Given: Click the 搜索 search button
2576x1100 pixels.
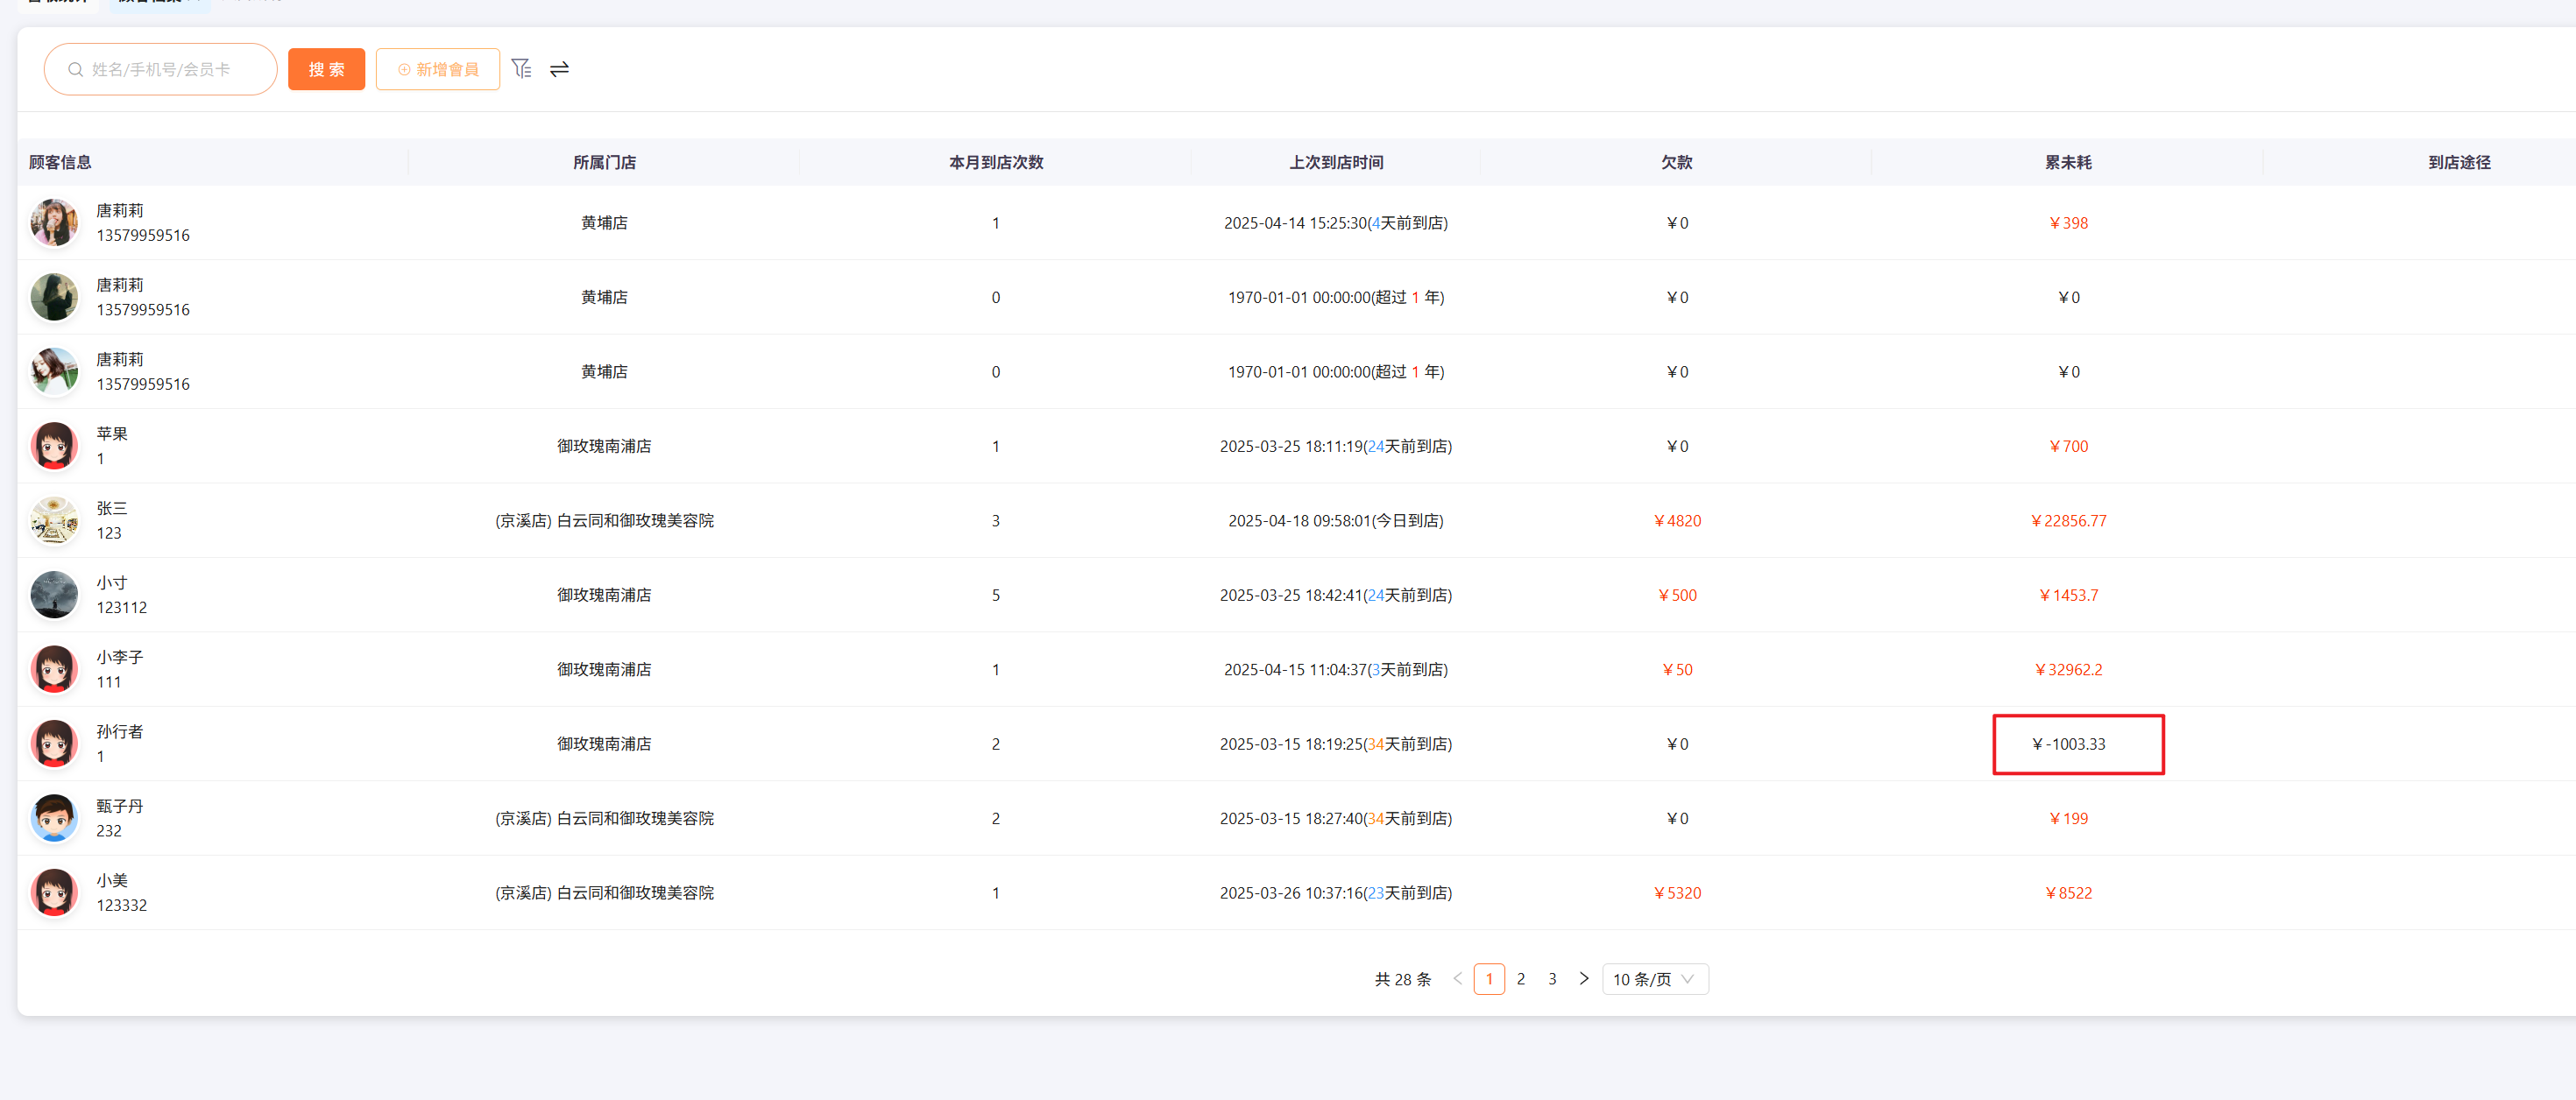Looking at the screenshot, I should (x=326, y=69).
